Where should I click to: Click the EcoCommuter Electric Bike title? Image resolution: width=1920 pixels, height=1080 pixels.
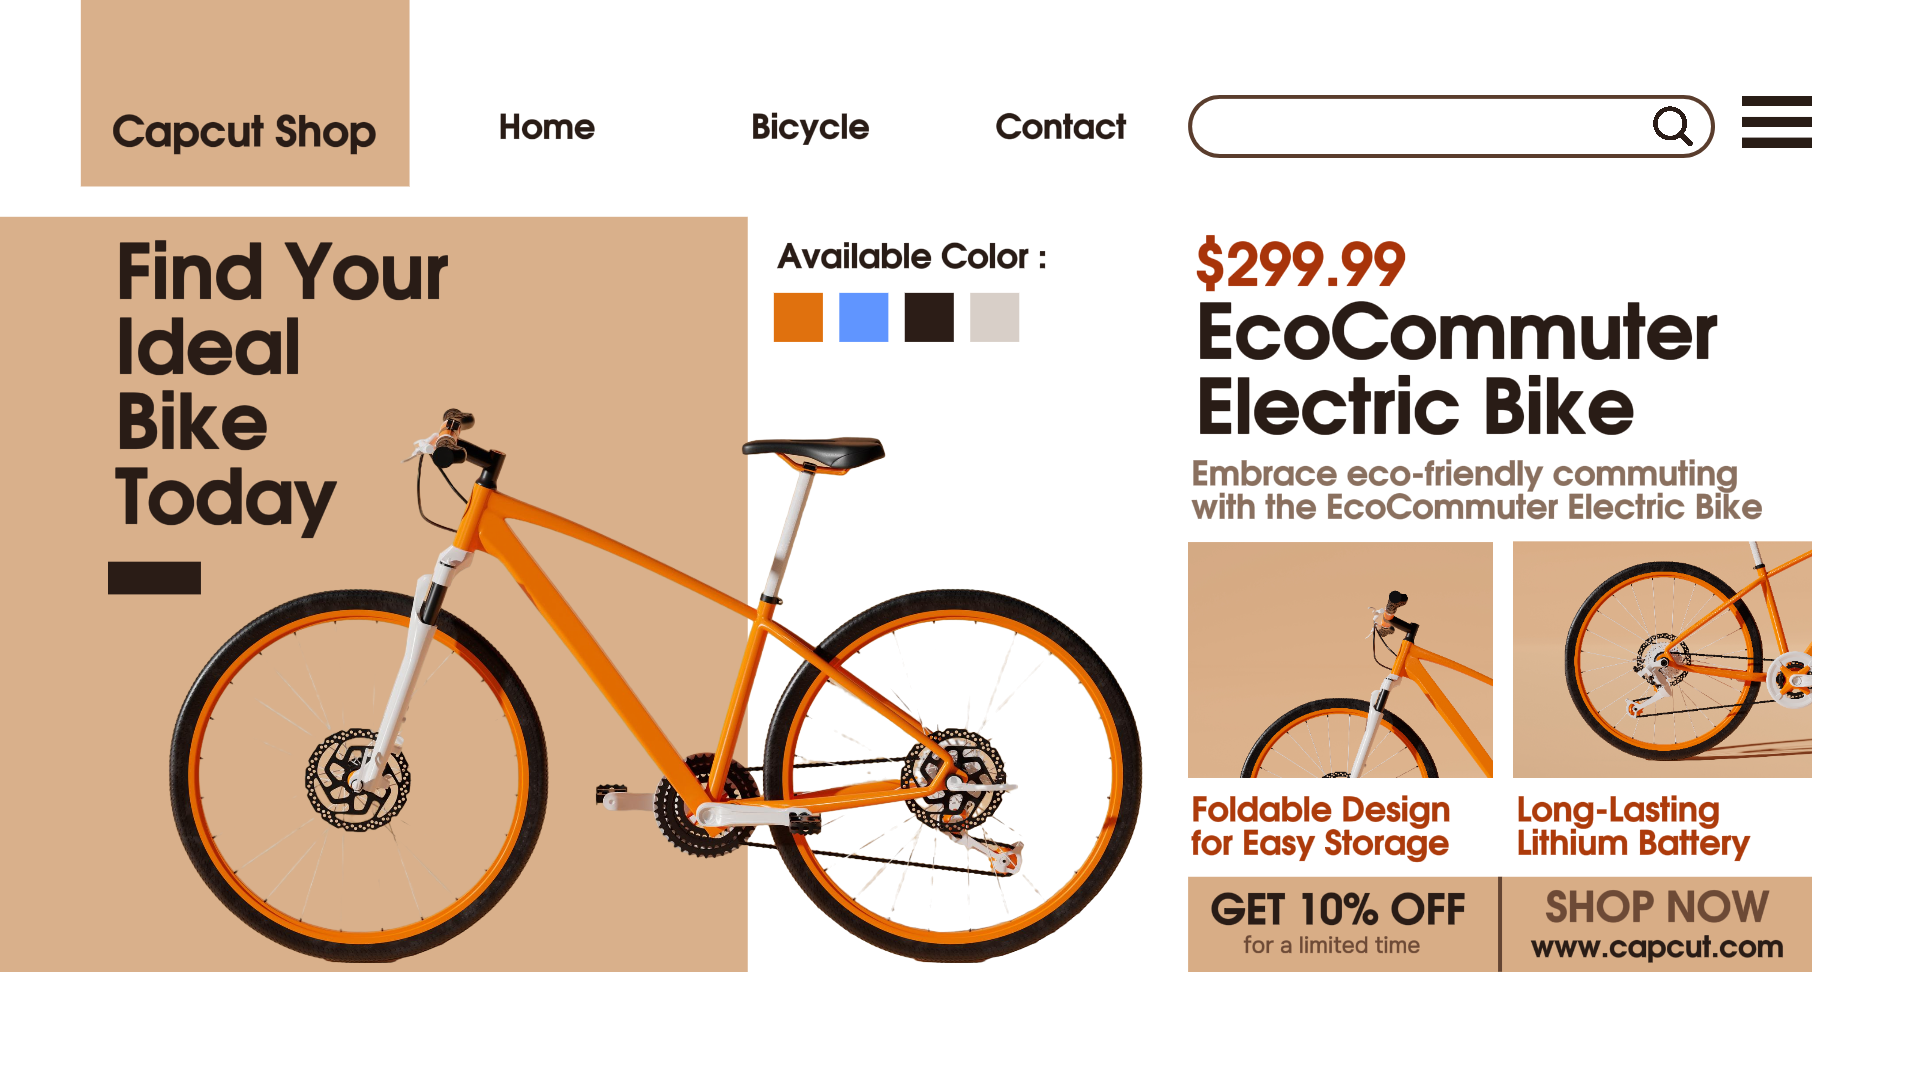click(x=1455, y=370)
